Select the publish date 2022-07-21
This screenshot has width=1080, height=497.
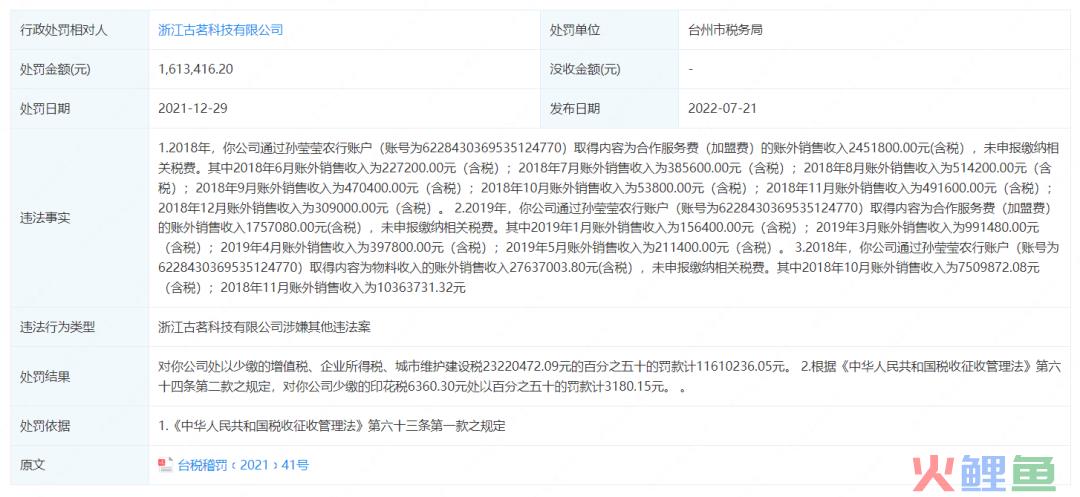click(723, 109)
